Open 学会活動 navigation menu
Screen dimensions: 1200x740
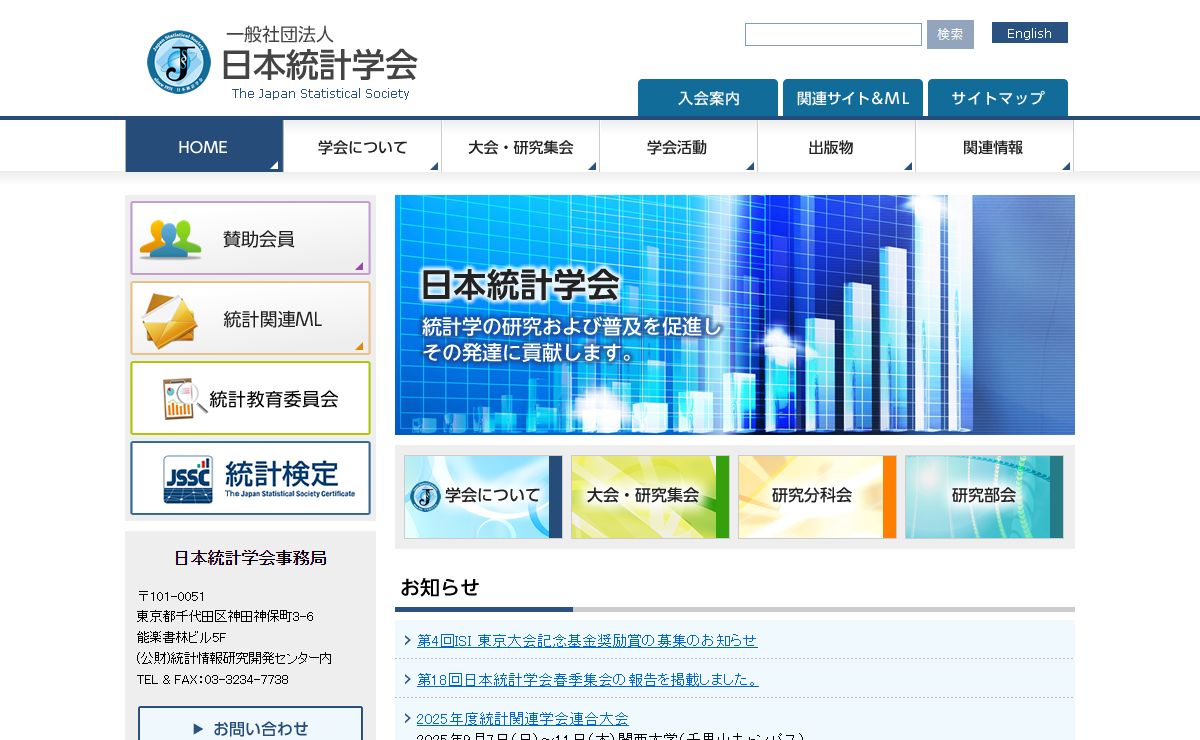[x=678, y=147]
